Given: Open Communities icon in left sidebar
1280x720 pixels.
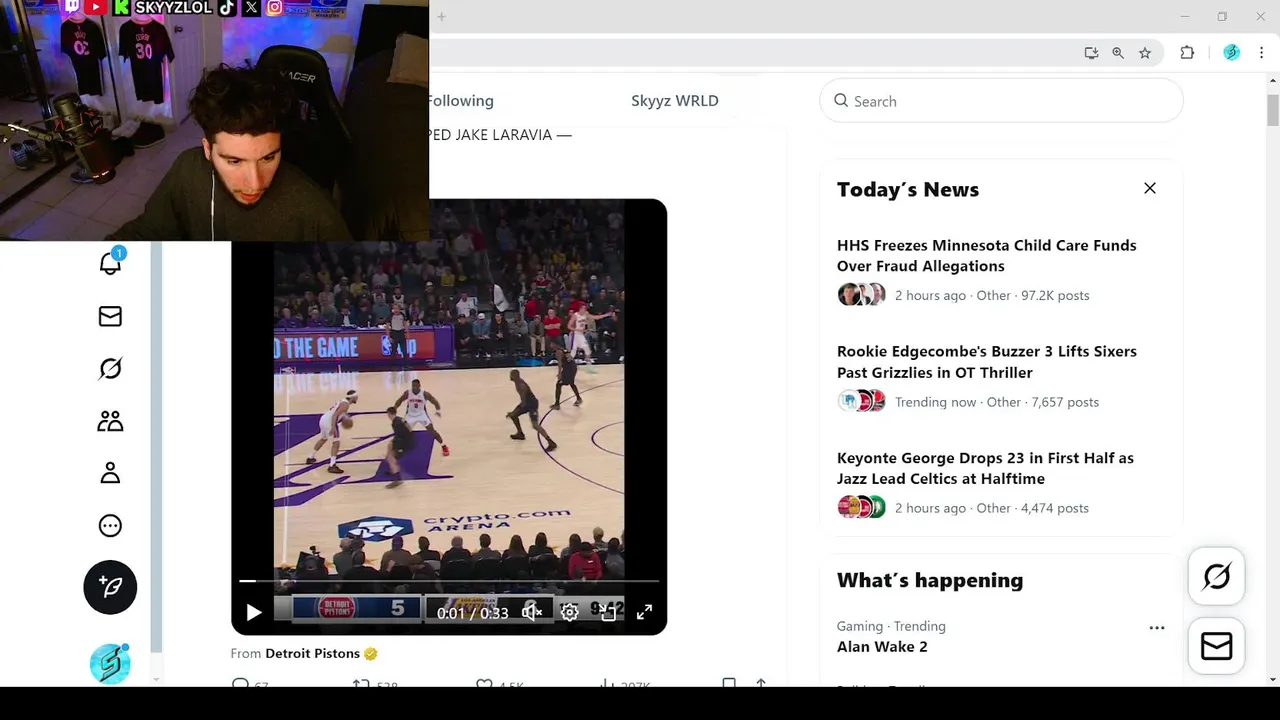Looking at the screenshot, I should point(110,421).
